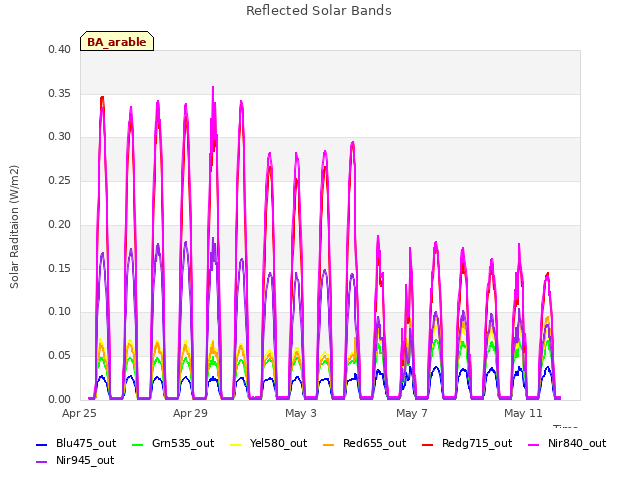Click the 0.15 y-axis tick label
Image resolution: width=640 pixels, height=480 pixels.
click(59, 269)
